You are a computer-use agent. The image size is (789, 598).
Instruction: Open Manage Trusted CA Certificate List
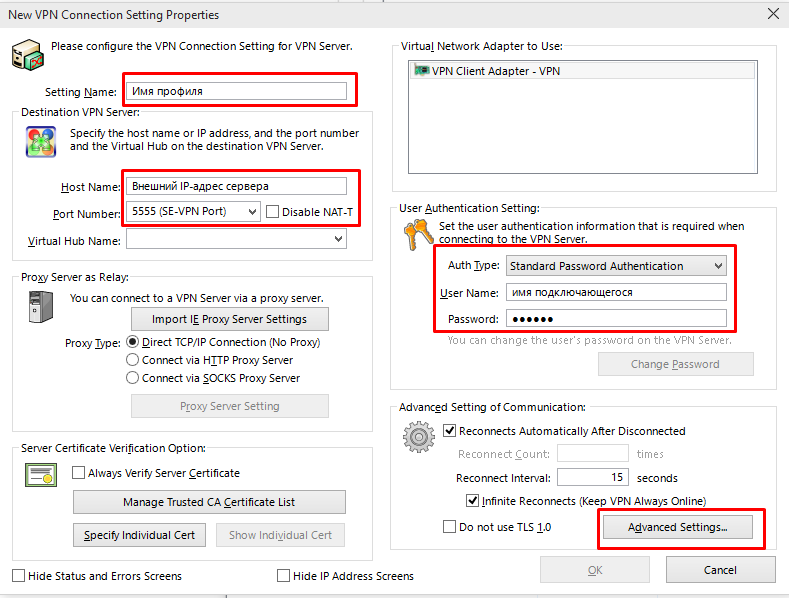209,502
